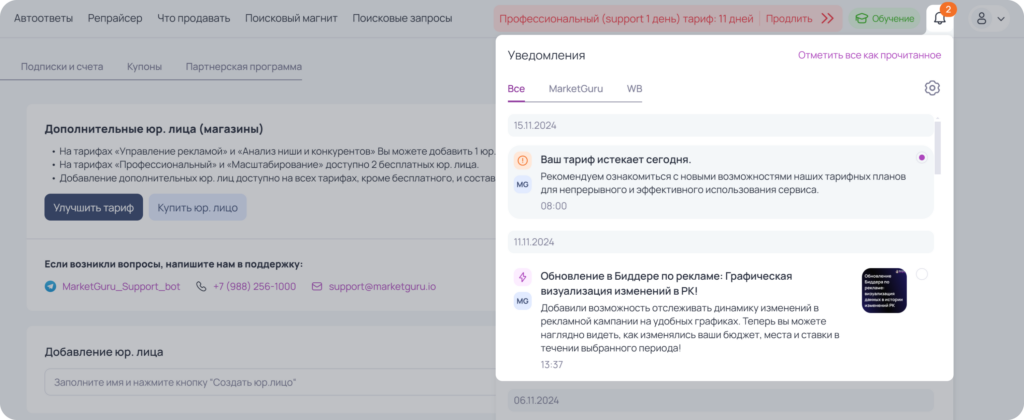Click the envelope icon beside support email

(317, 286)
